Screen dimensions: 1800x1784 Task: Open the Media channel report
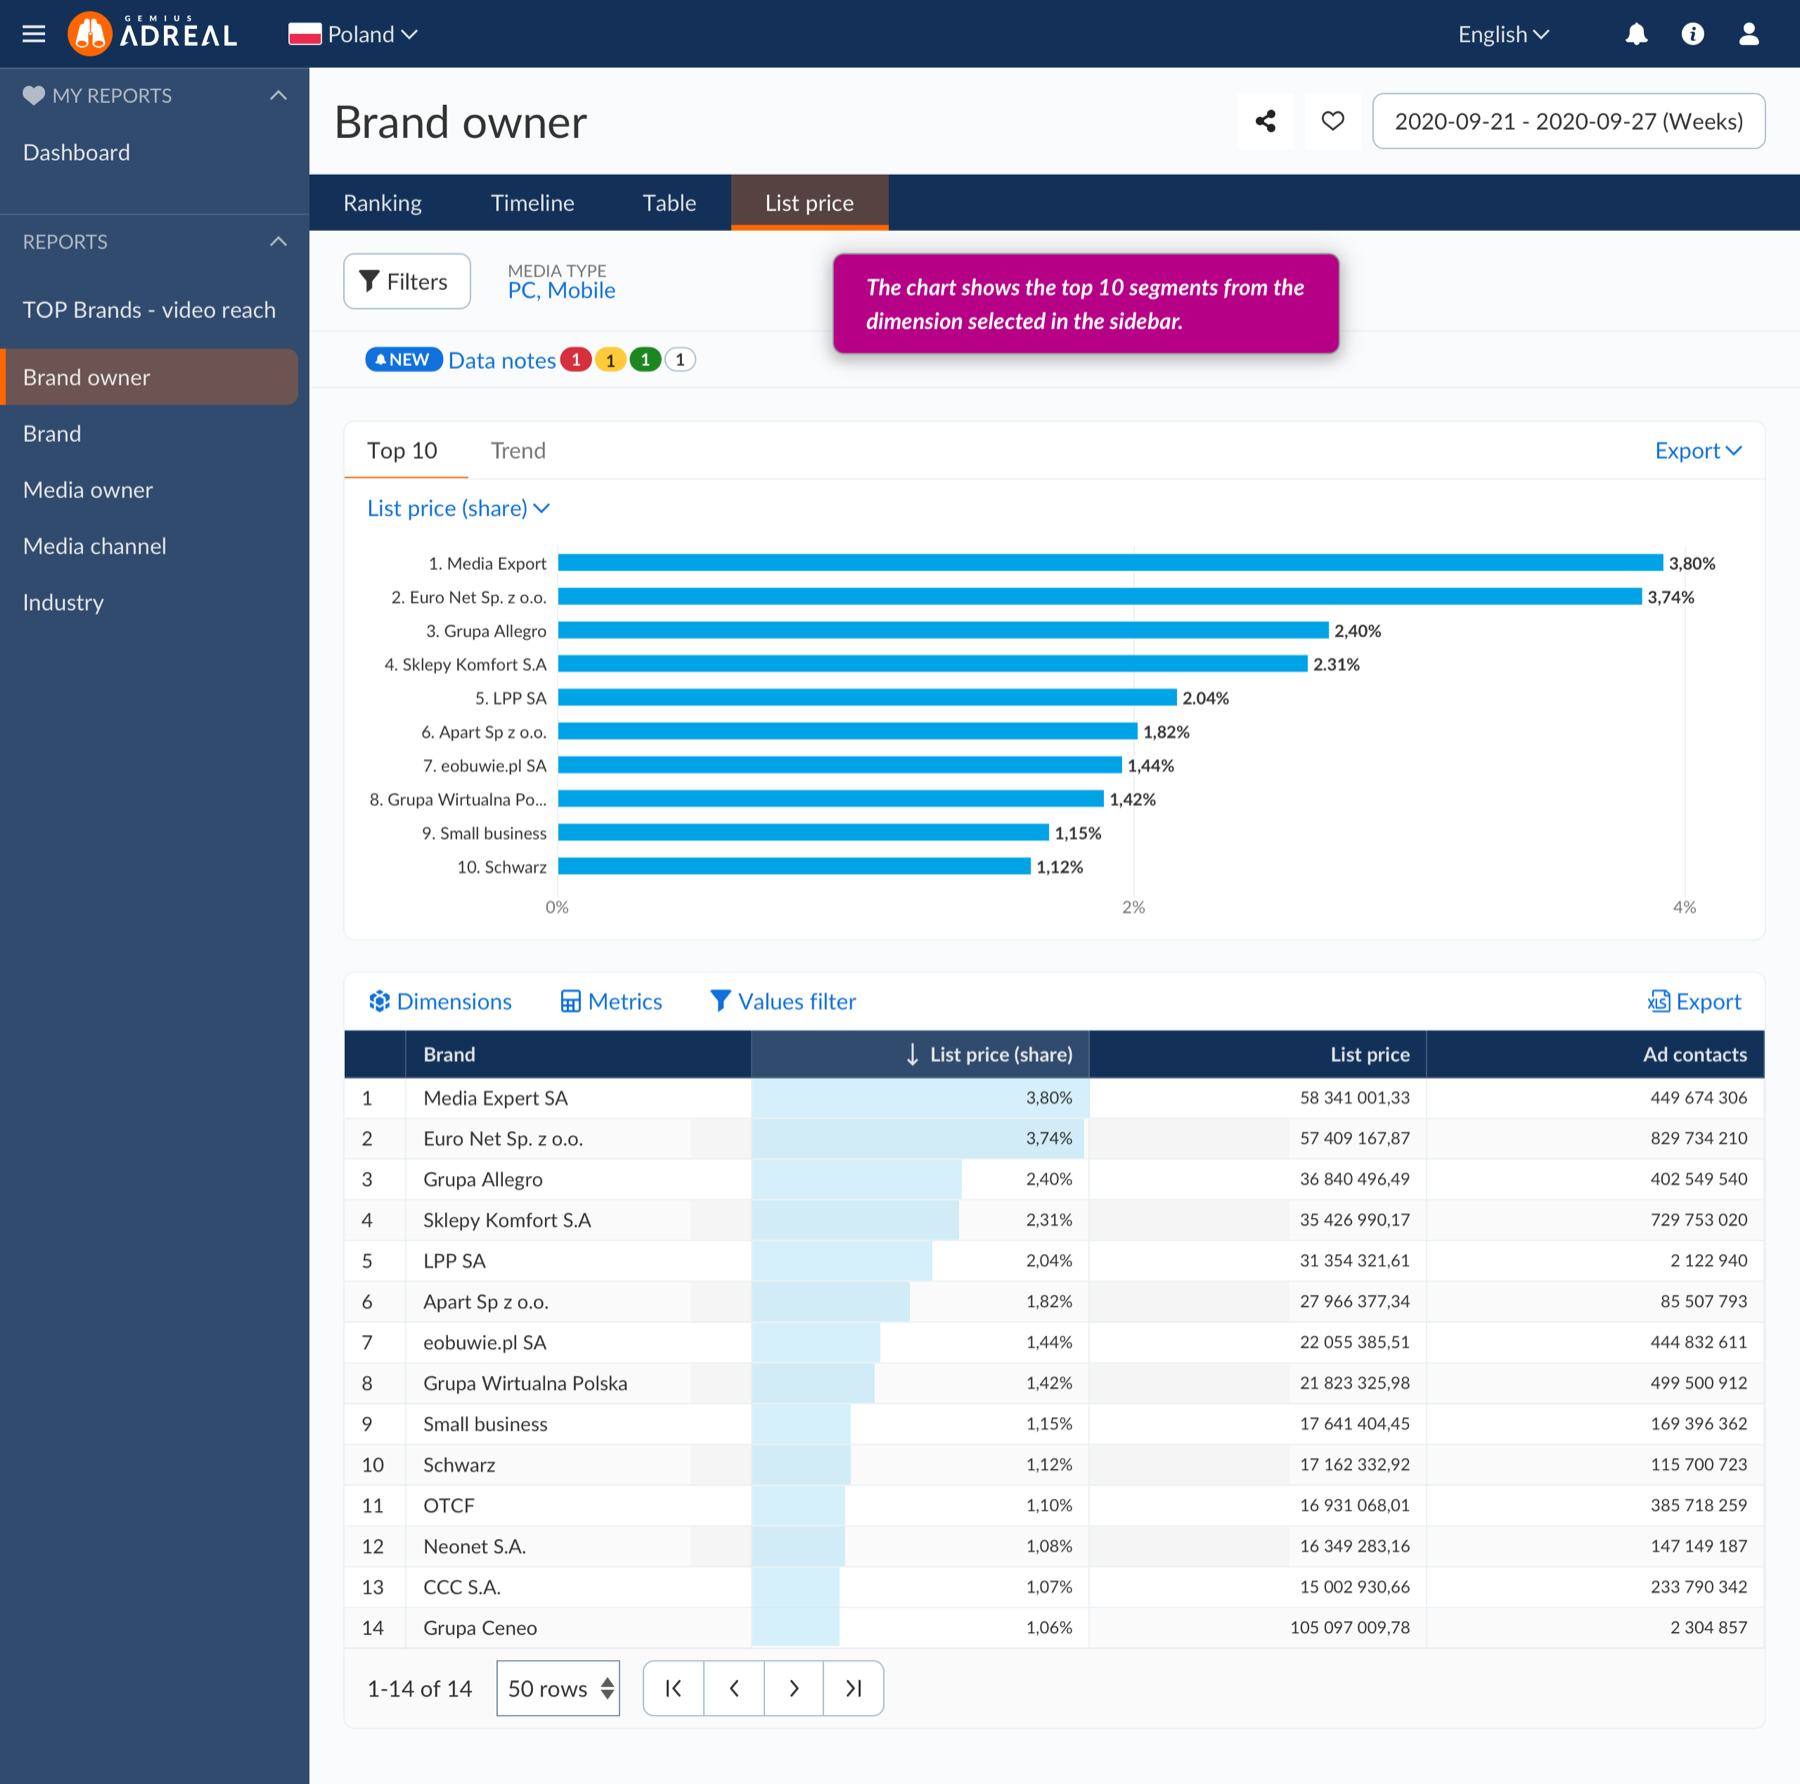pos(95,546)
